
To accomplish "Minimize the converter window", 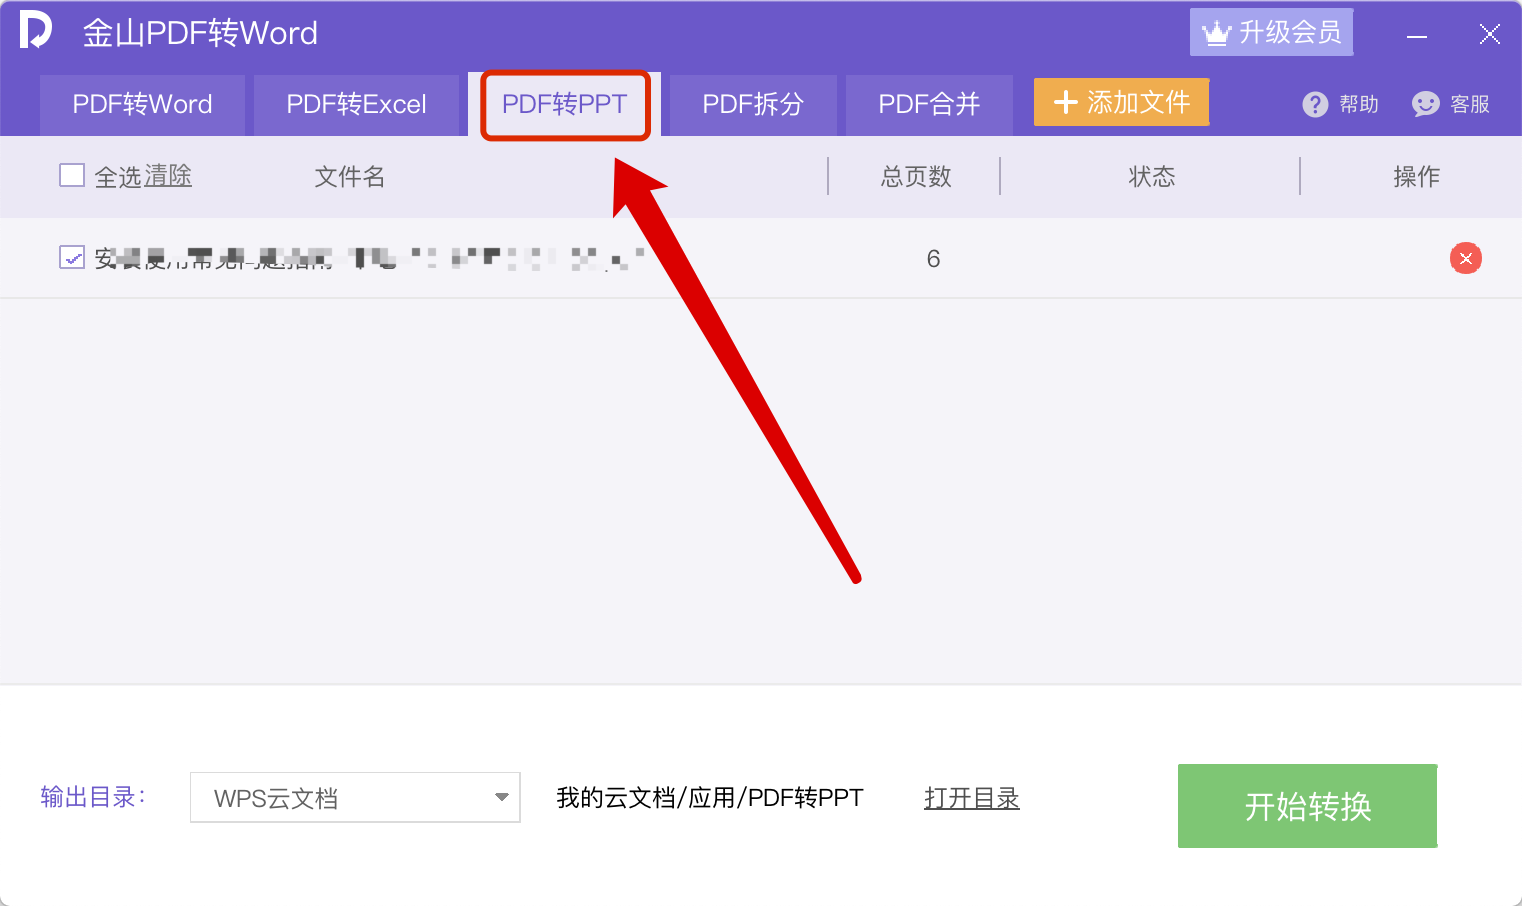I will point(1416,36).
